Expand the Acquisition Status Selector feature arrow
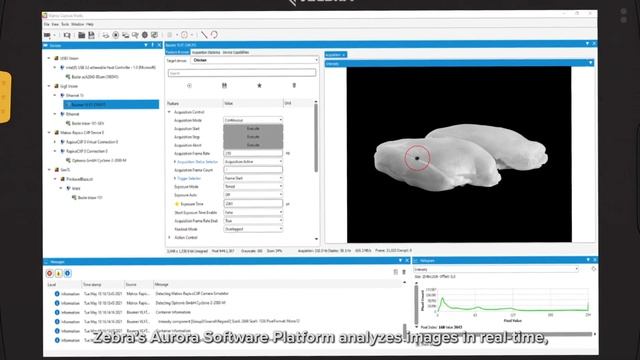640x360 pixels. [x=175, y=162]
